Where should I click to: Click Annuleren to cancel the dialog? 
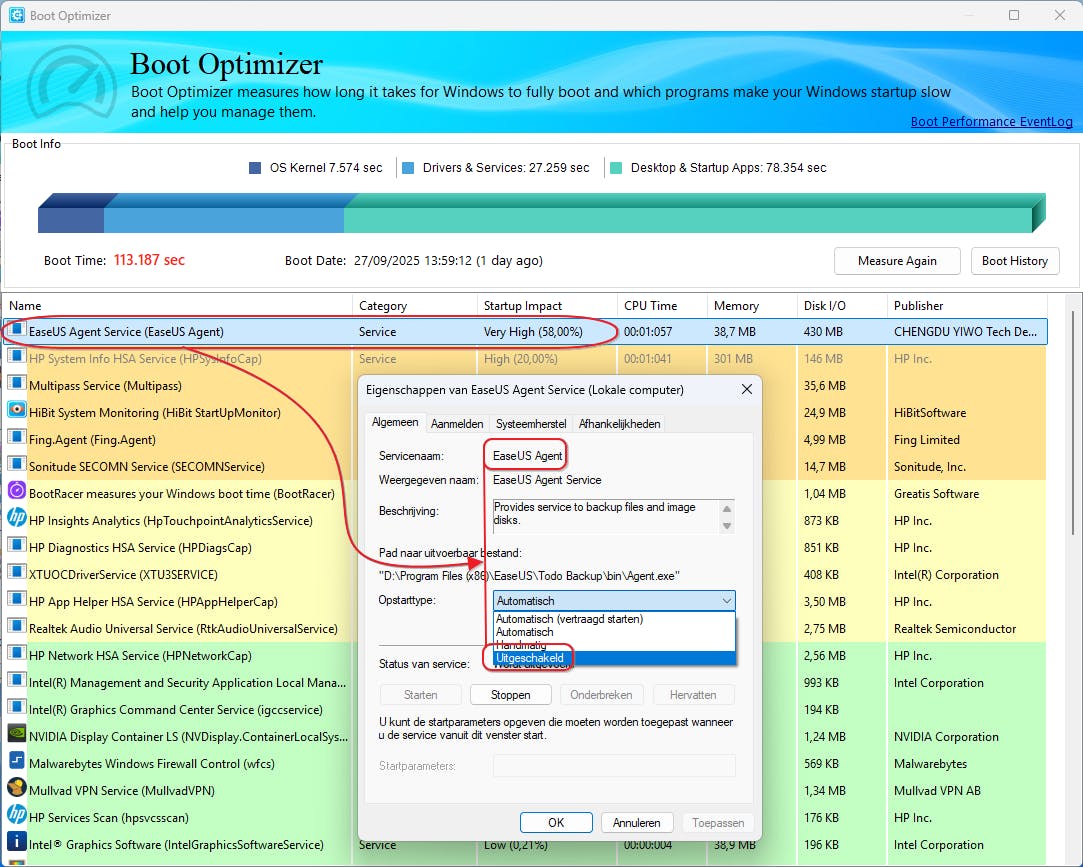point(636,822)
